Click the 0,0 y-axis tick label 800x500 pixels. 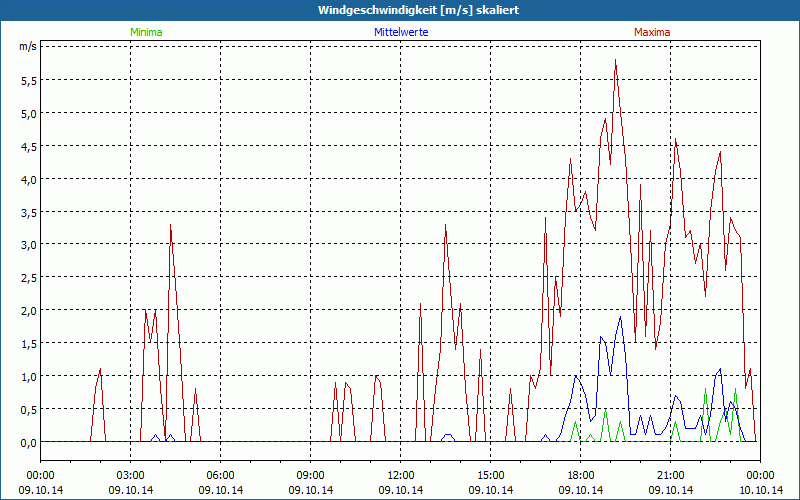coord(28,442)
